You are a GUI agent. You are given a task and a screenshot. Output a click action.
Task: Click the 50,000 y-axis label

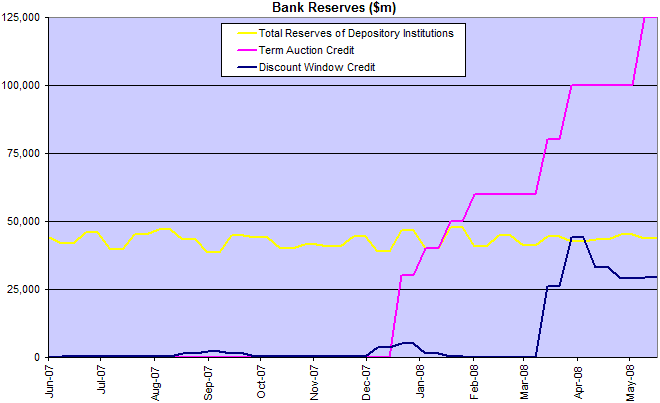coord(23,221)
